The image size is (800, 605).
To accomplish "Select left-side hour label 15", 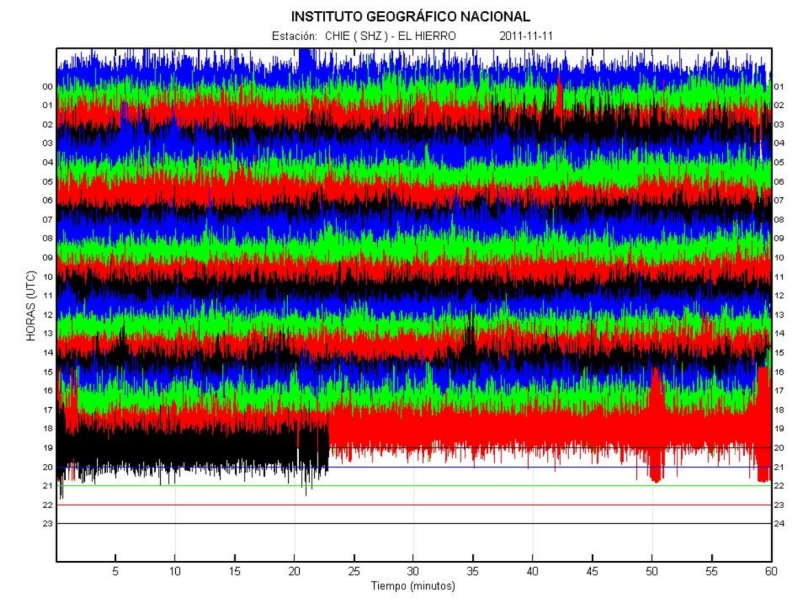I will (x=47, y=372).
